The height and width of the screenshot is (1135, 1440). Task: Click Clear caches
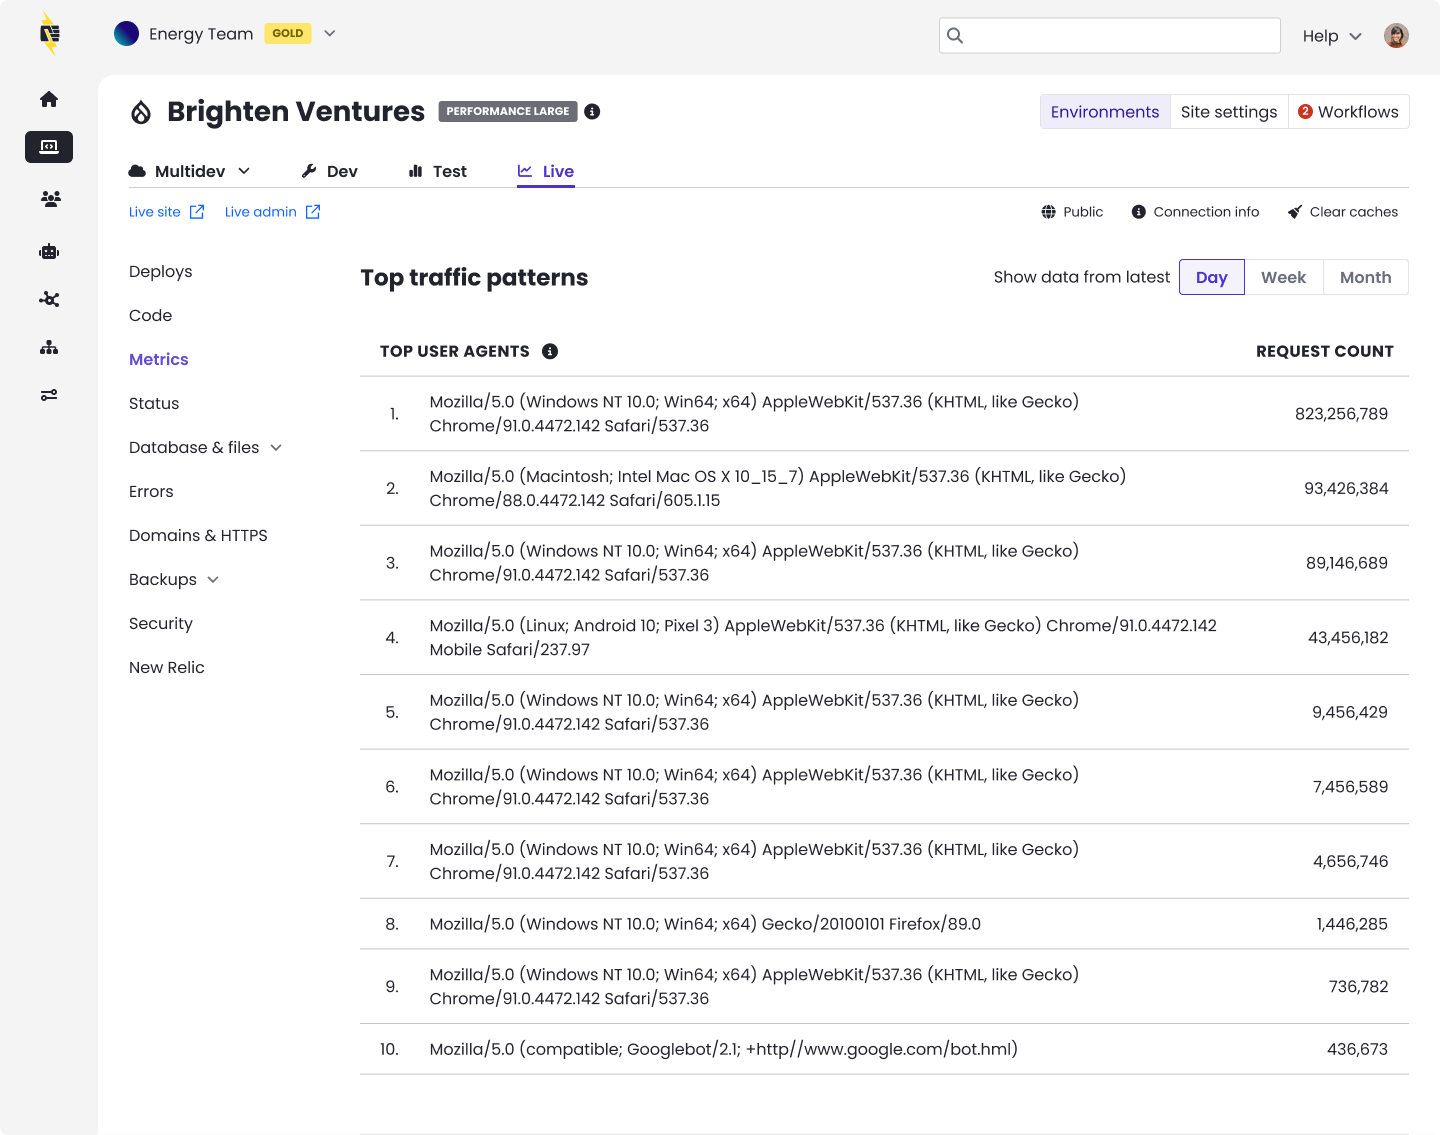[1354, 212]
